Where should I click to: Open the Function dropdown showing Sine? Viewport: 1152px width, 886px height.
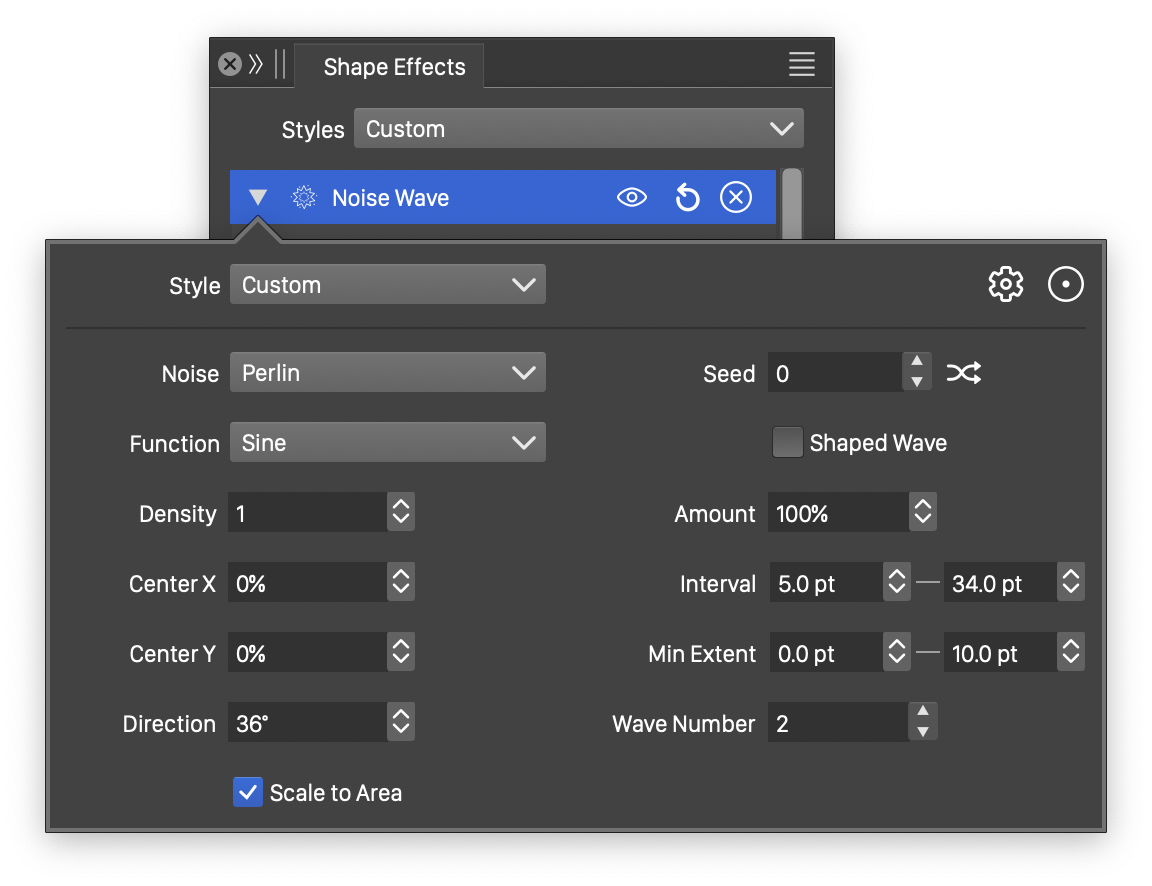click(x=387, y=443)
